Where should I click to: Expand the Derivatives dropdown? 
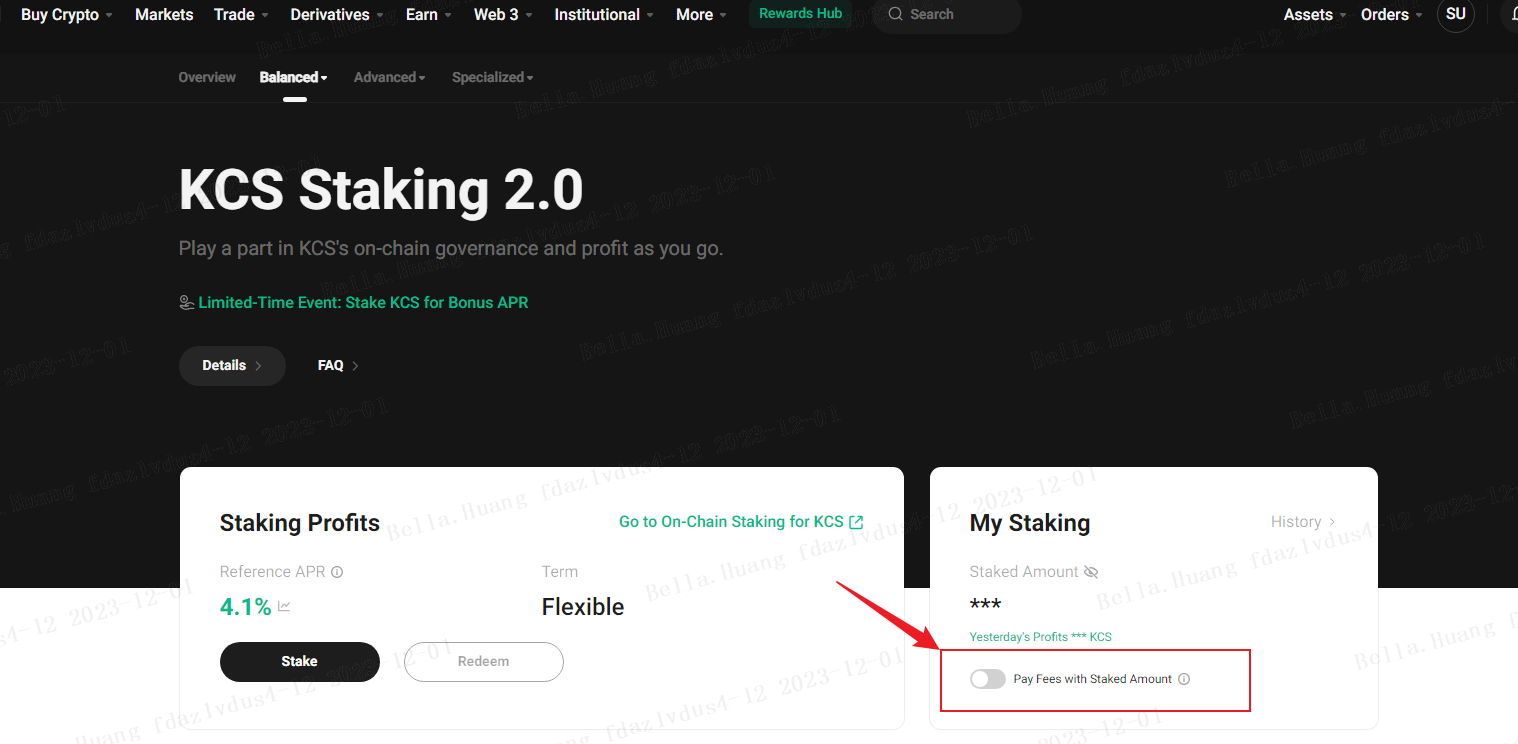pyautogui.click(x=337, y=15)
